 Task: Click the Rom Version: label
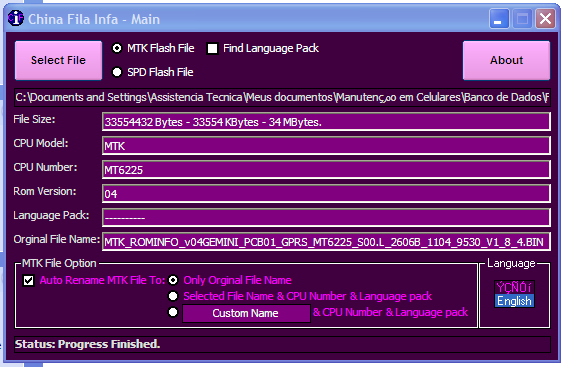[x=45, y=191]
